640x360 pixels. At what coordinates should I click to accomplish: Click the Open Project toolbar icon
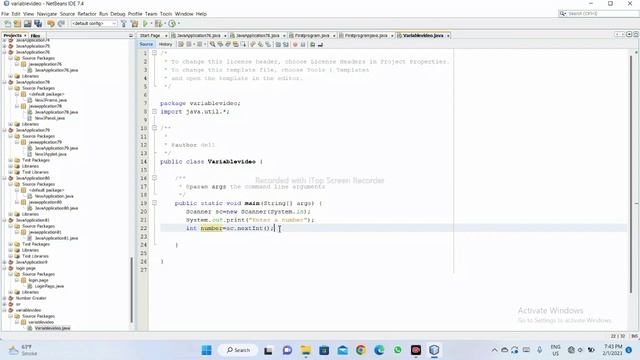point(27,24)
